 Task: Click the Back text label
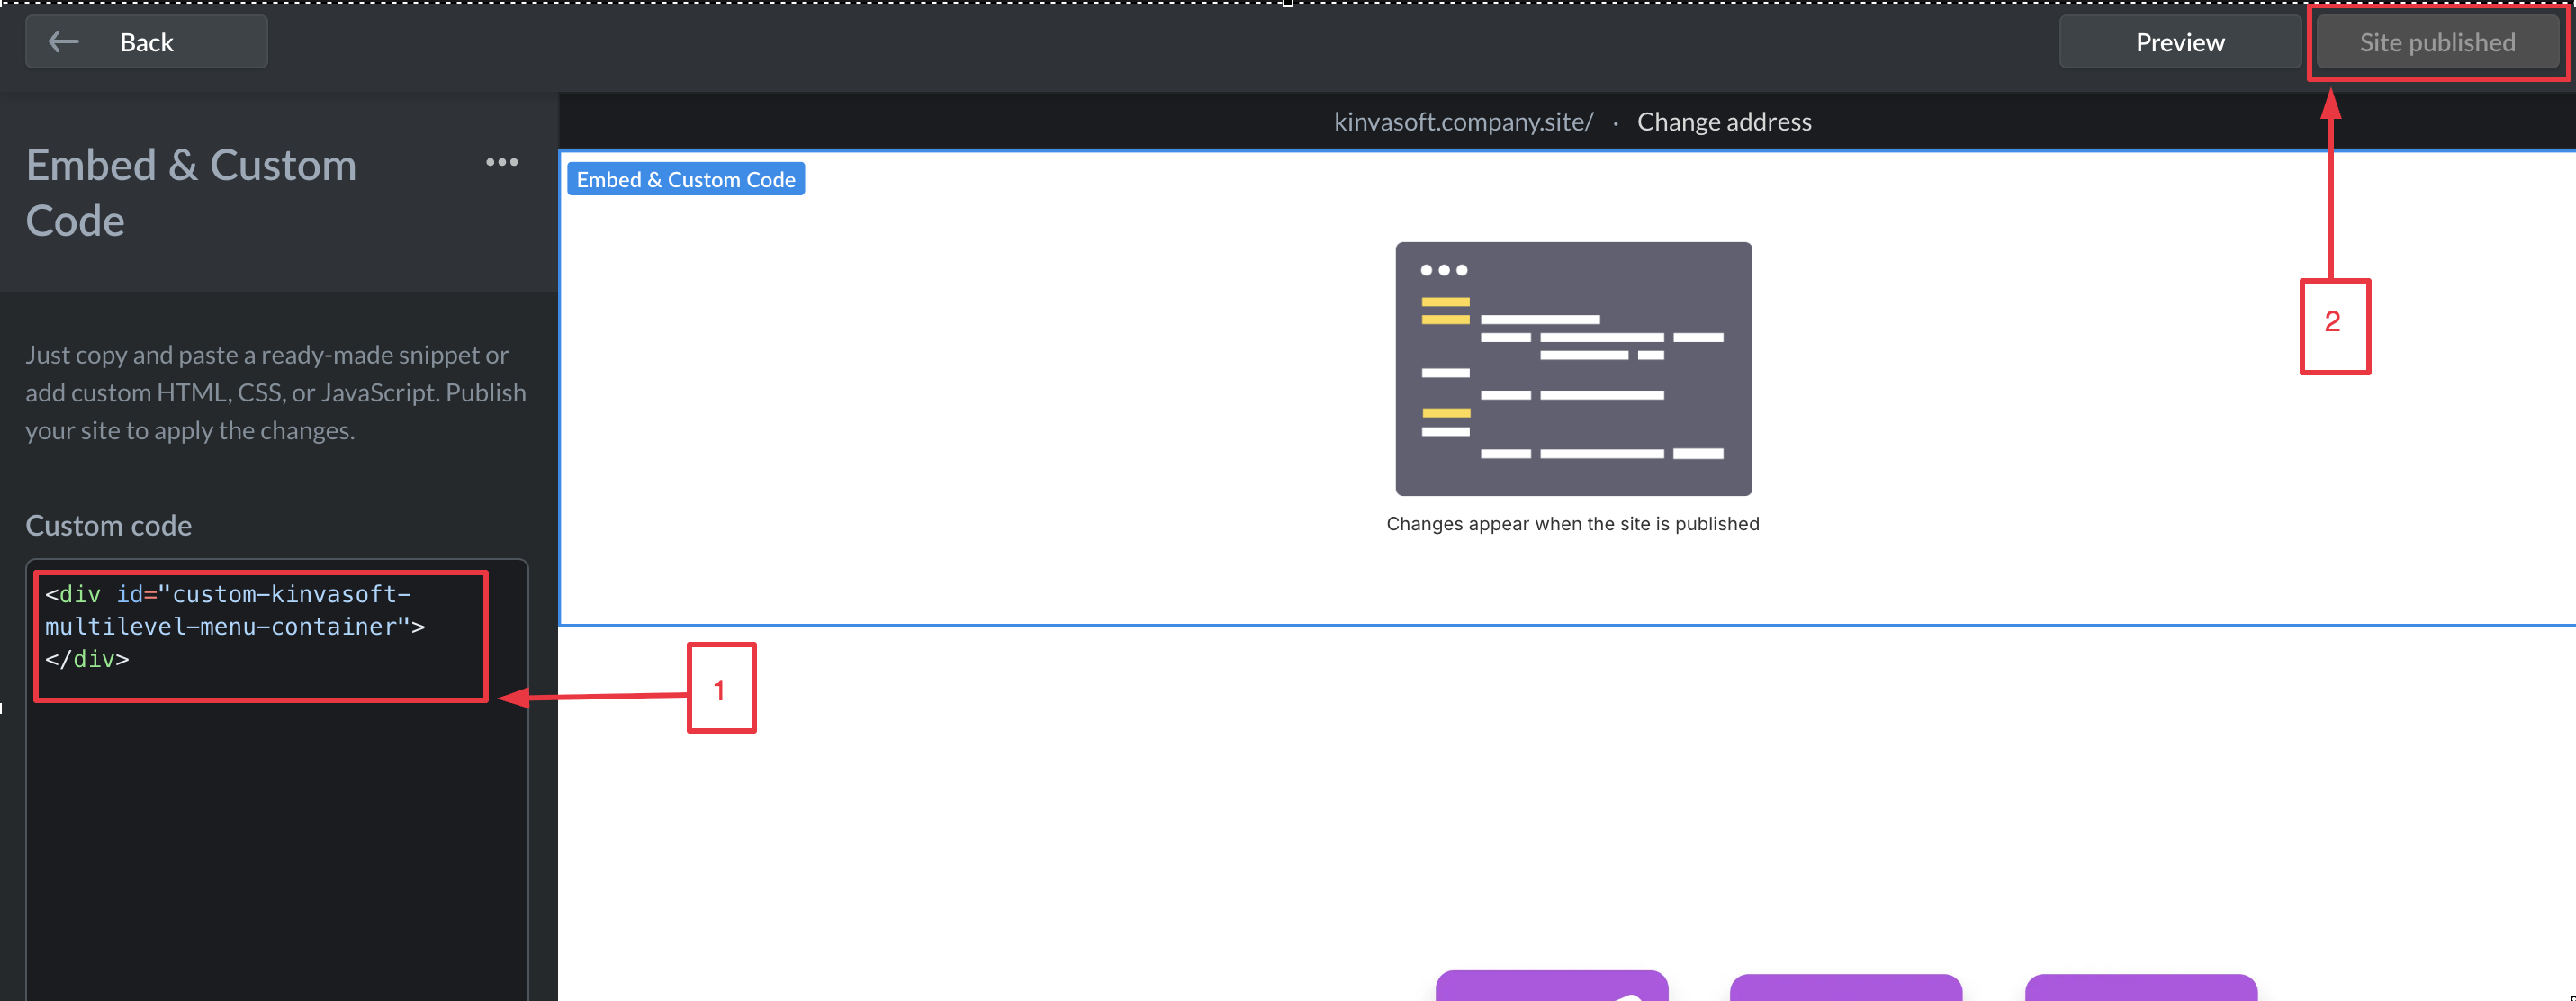[x=146, y=42]
